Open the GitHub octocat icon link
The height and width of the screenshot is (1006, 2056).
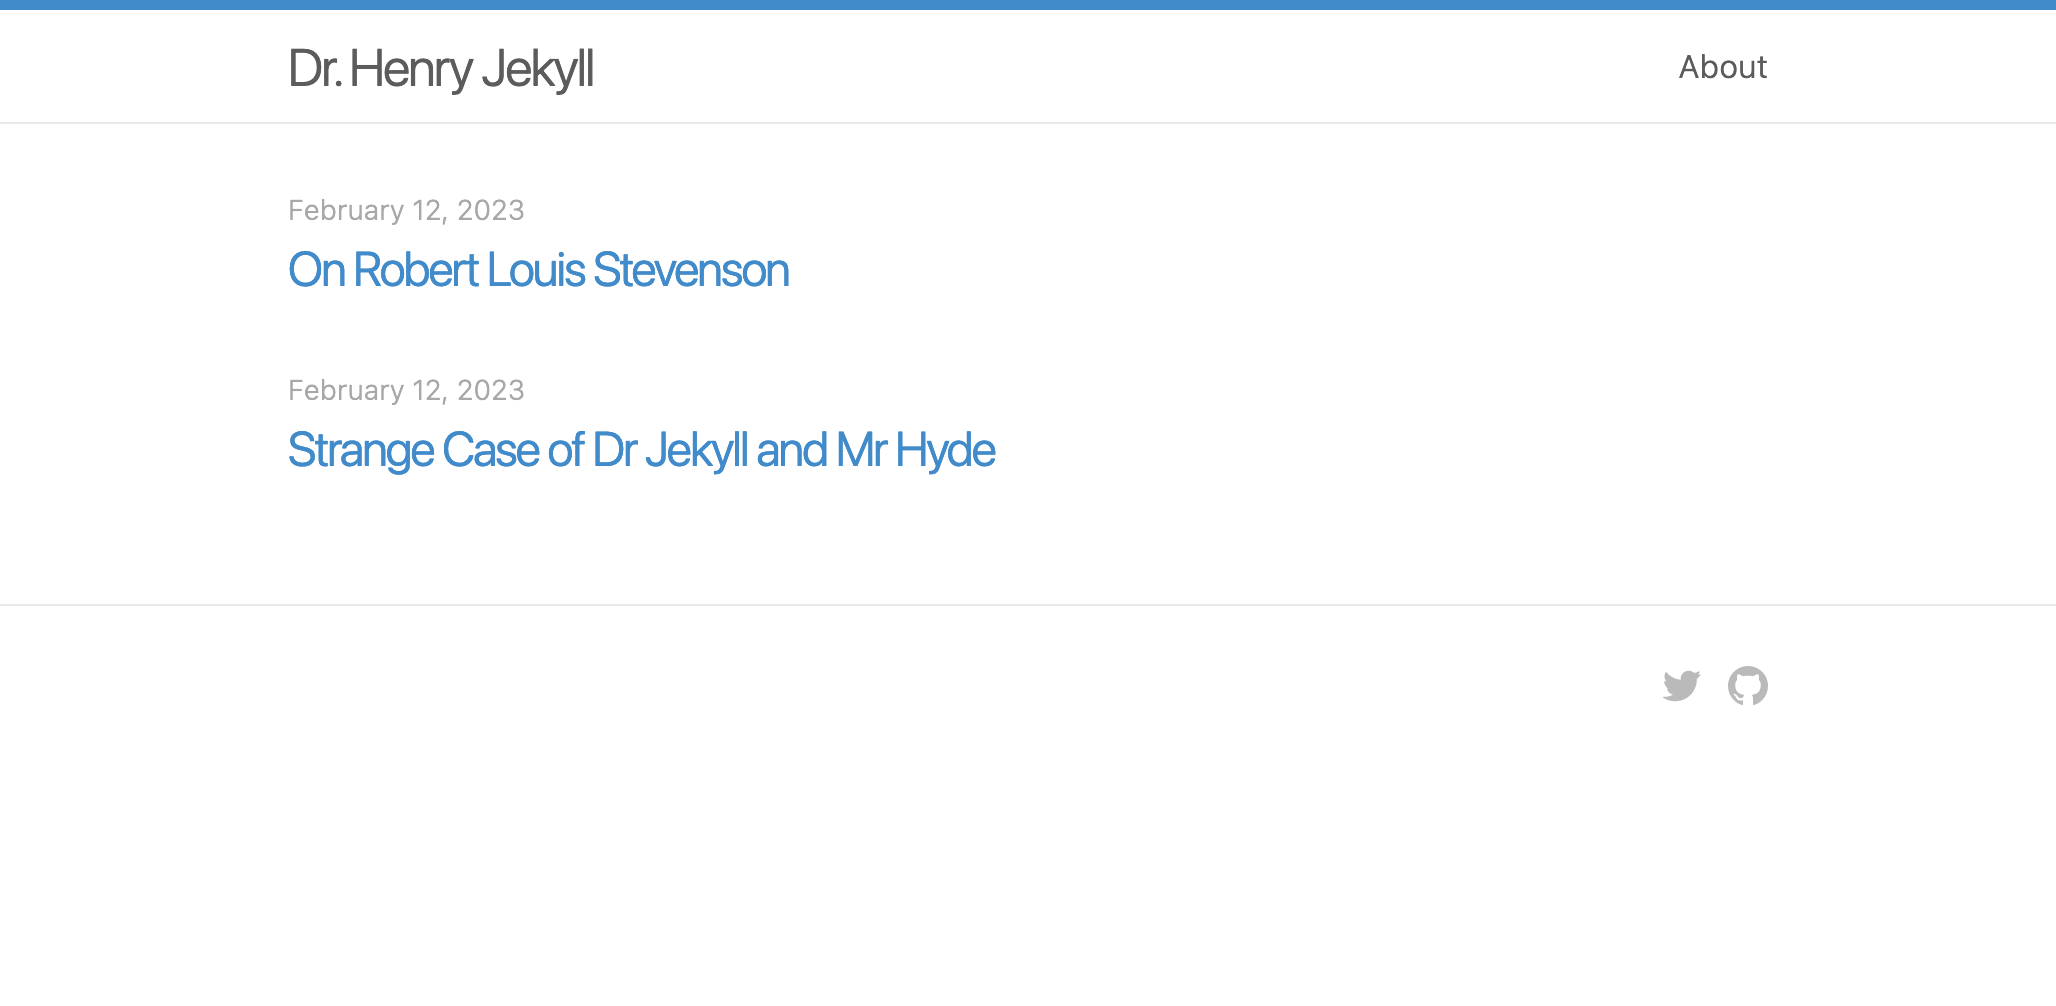point(1747,686)
